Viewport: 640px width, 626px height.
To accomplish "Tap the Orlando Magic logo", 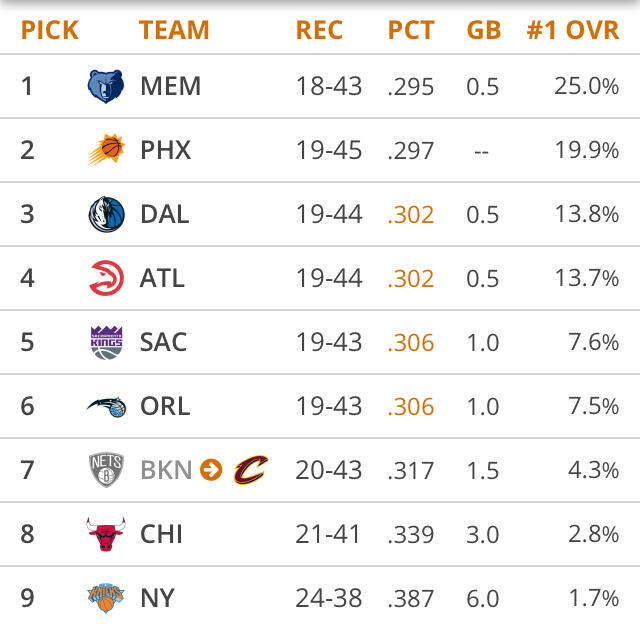I will click(x=105, y=406).
